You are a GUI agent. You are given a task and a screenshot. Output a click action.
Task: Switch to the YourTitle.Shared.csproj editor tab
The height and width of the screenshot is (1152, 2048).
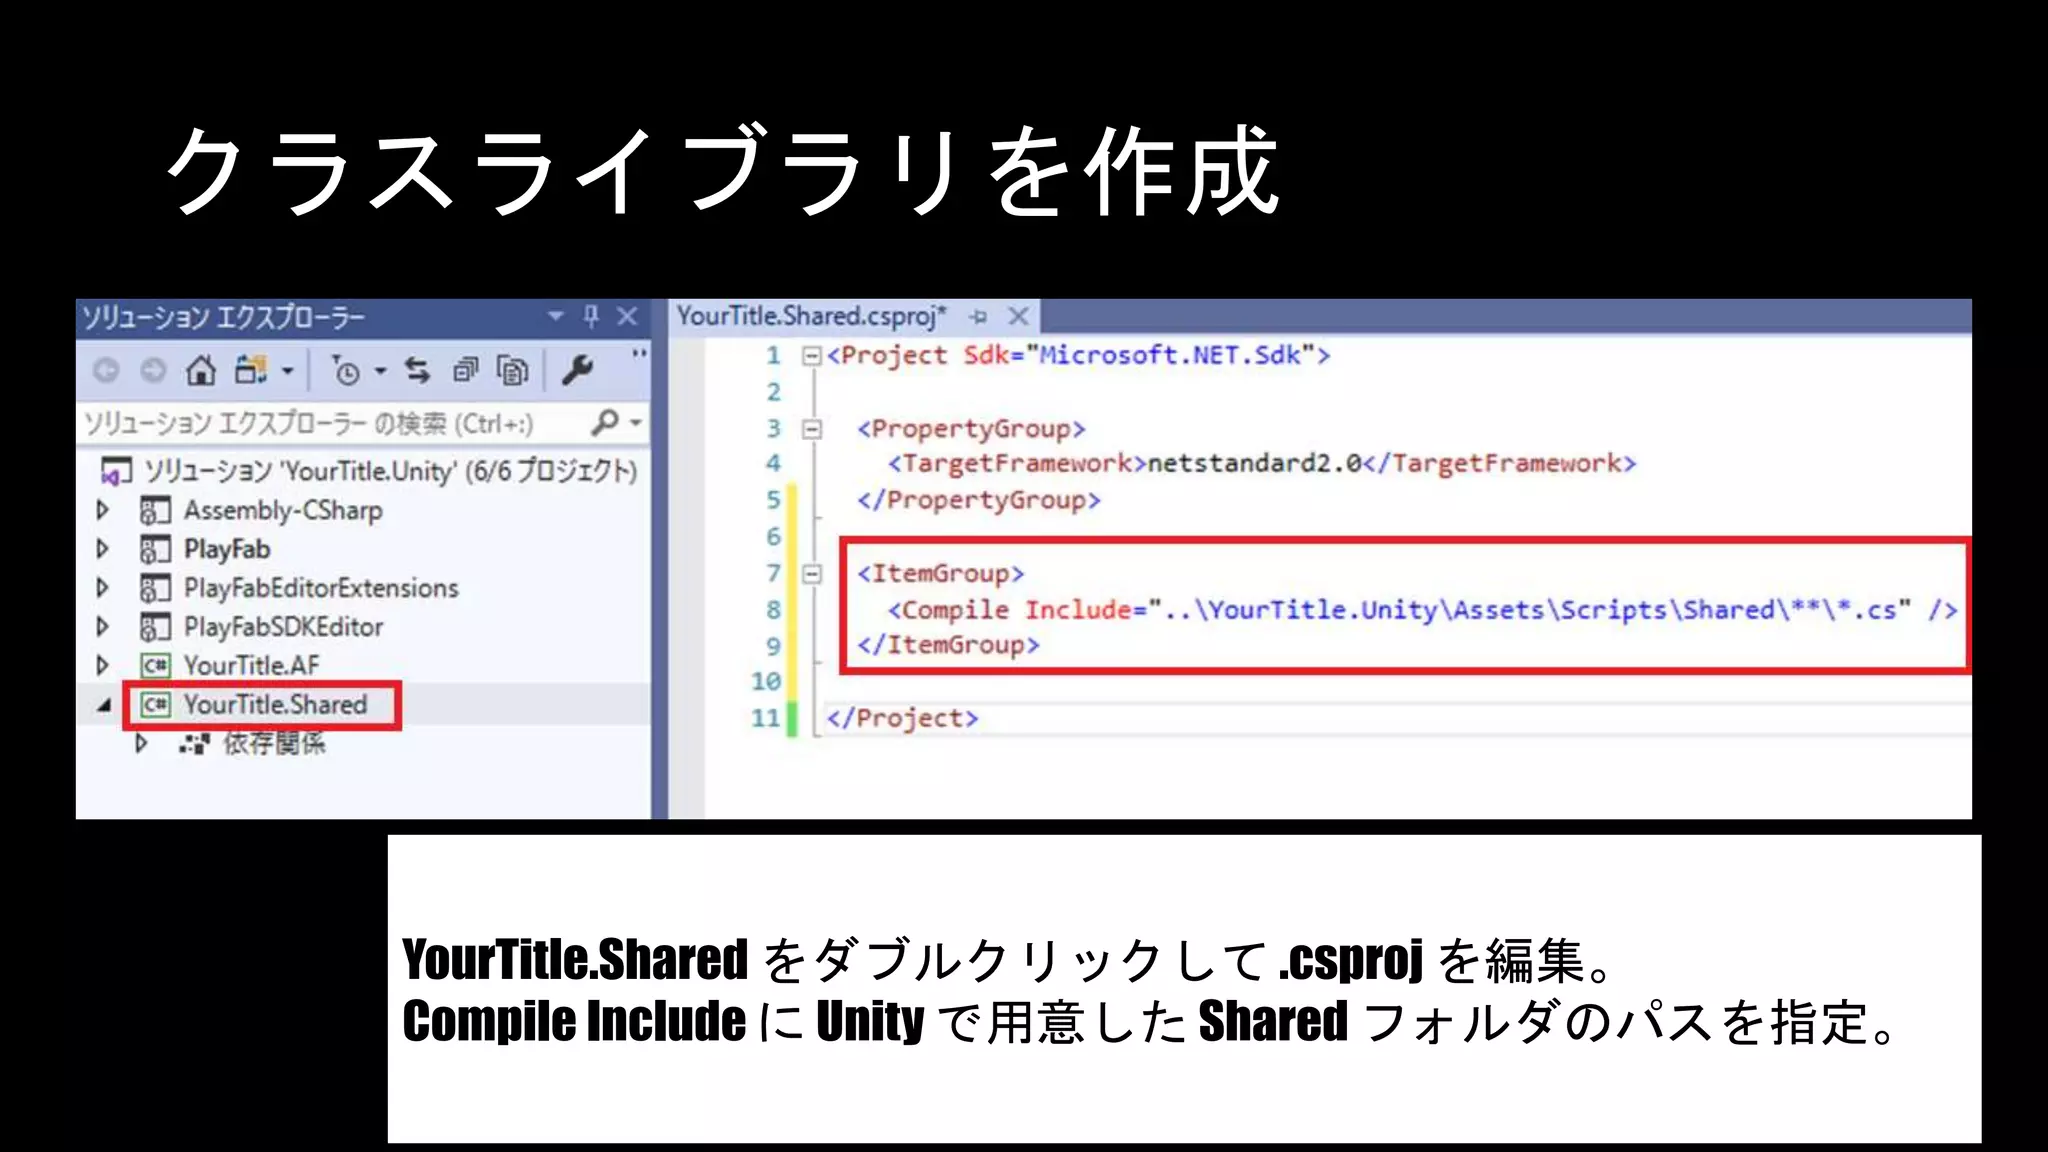click(x=811, y=316)
